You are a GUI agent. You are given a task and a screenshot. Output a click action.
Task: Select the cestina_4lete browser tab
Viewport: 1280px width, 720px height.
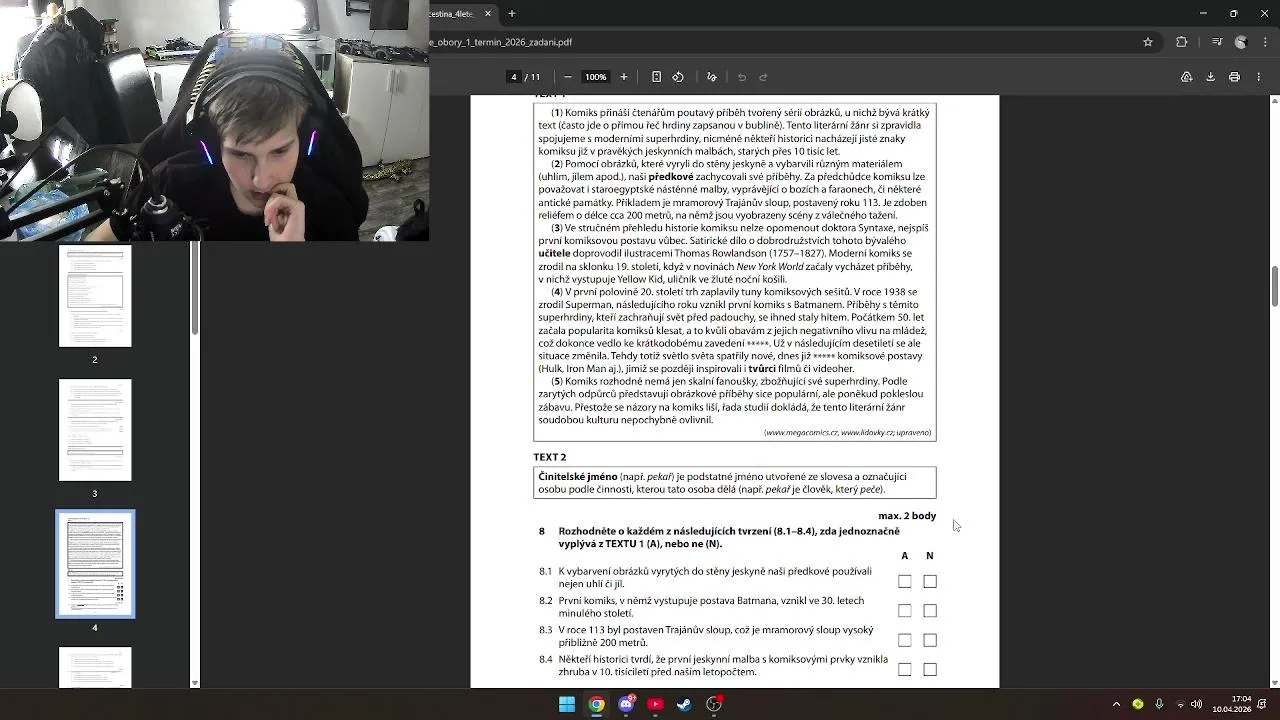pyautogui.click(x=455, y=13)
